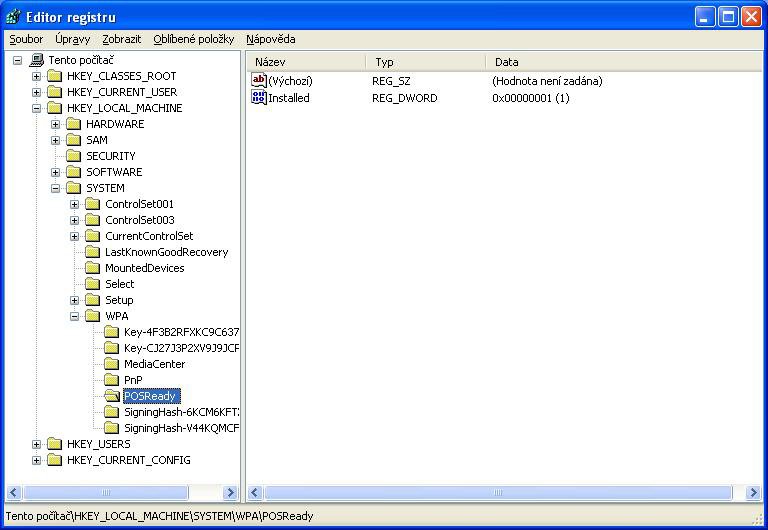Select the Setup key label
The width and height of the screenshot is (768, 530).
click(x=119, y=300)
